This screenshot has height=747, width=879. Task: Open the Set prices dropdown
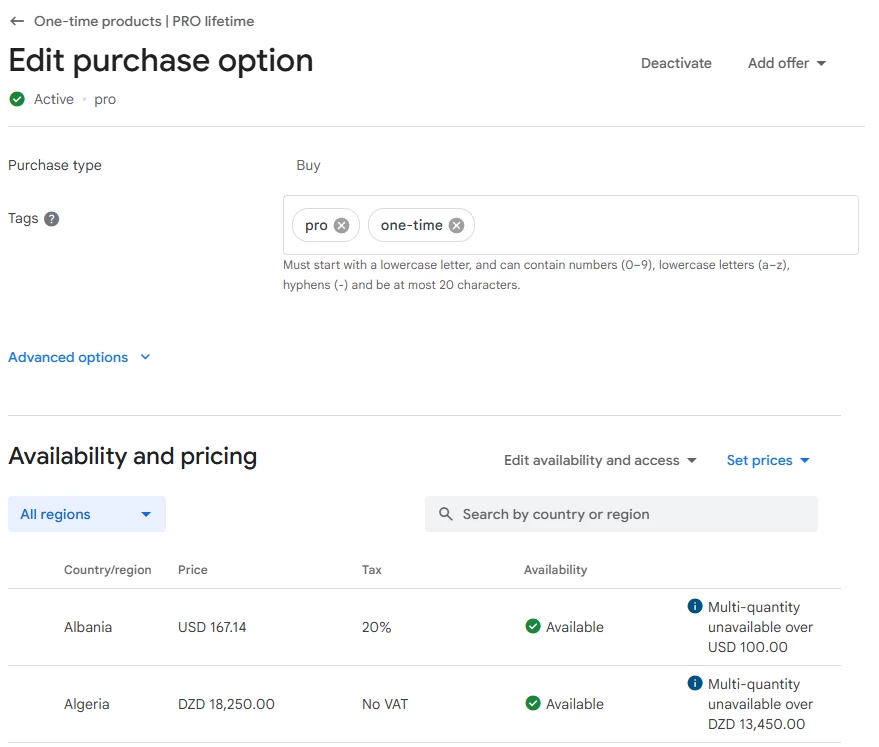[768, 460]
